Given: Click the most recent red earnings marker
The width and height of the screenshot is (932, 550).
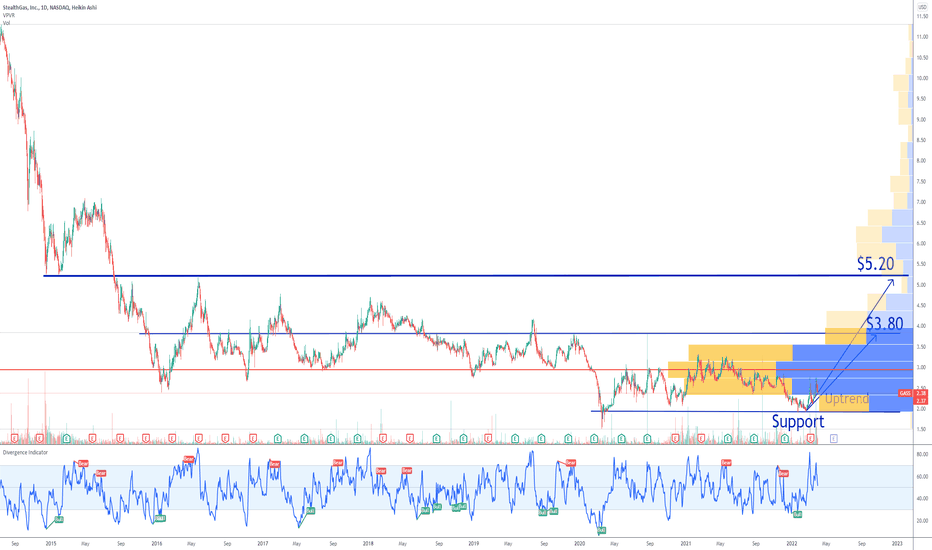Looking at the screenshot, I should click(x=811, y=438).
